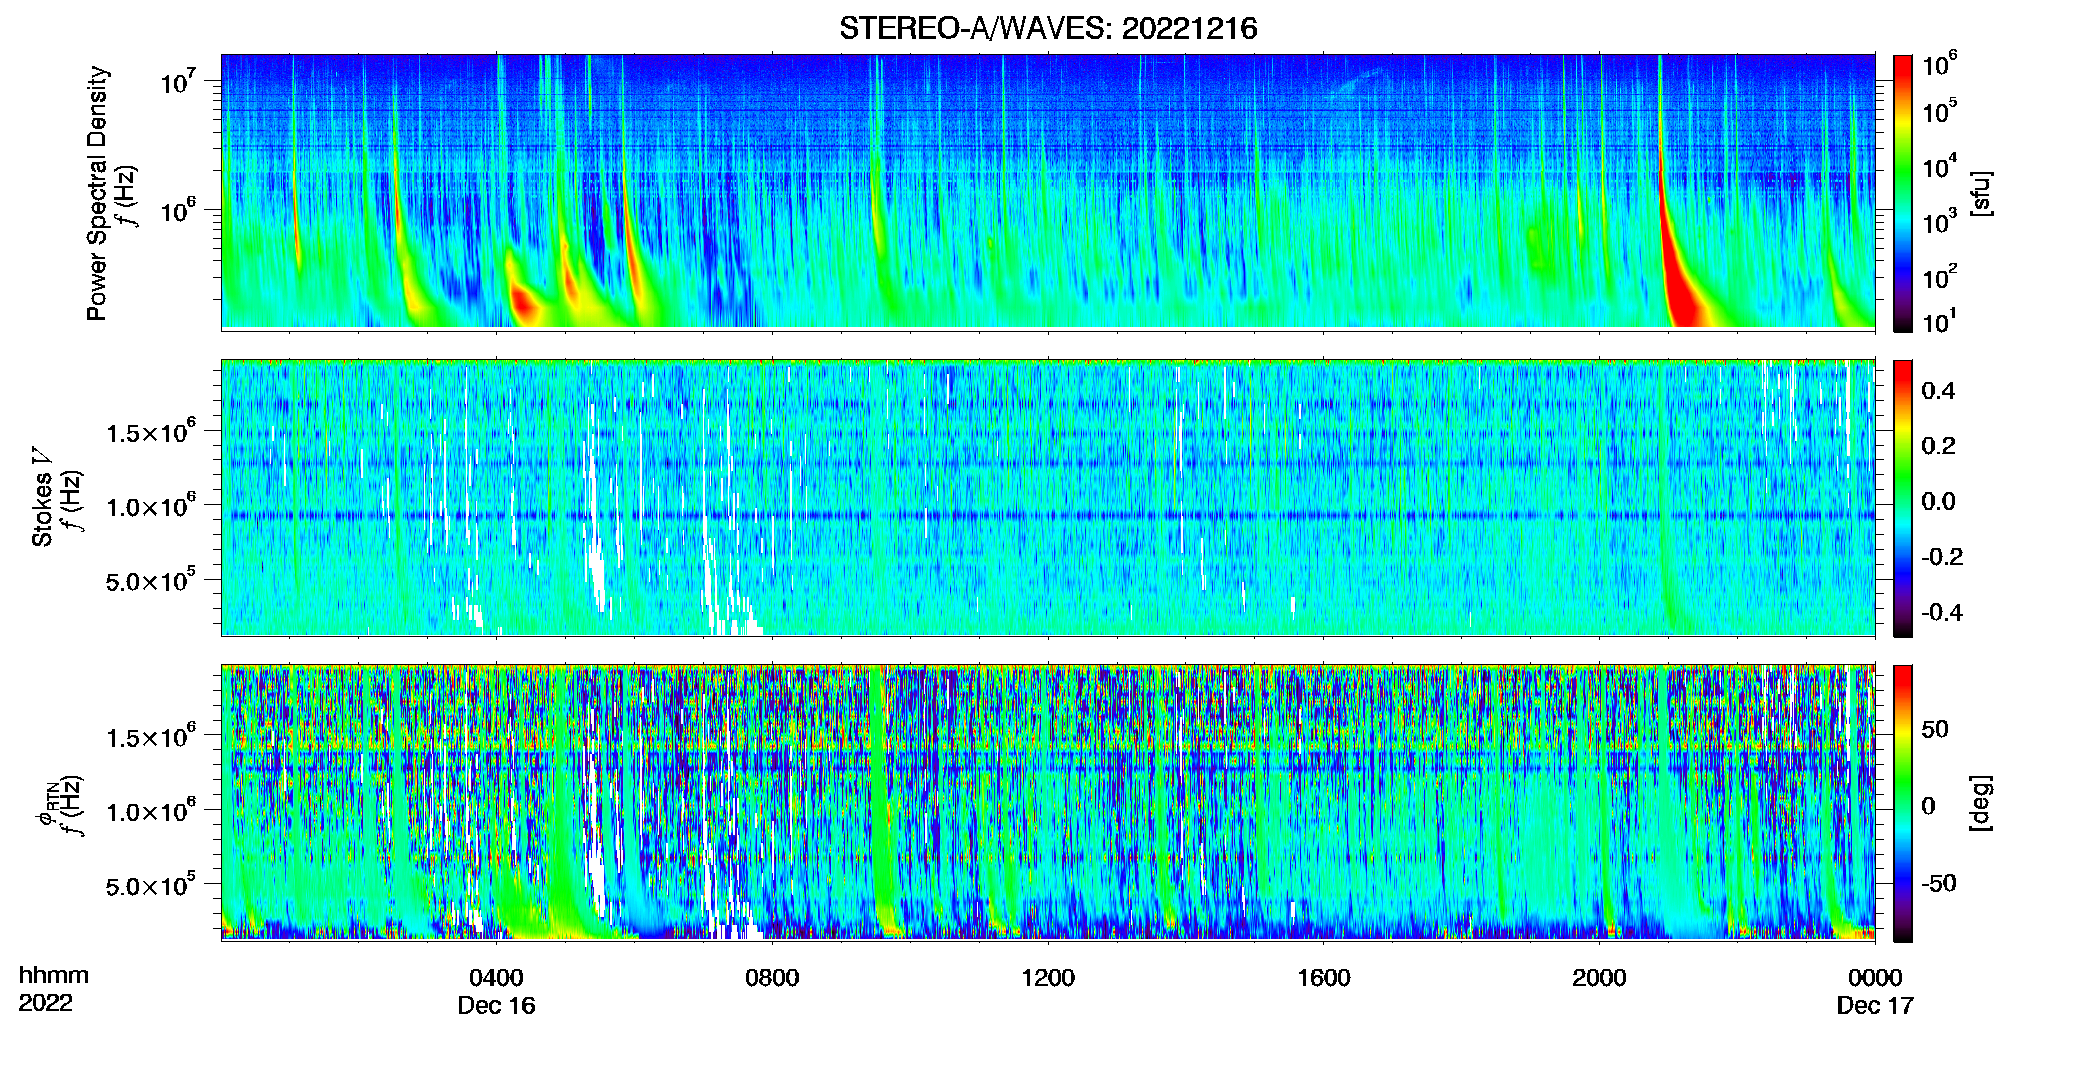Select the 0.0 label on Stokes colorbar

tap(1938, 501)
